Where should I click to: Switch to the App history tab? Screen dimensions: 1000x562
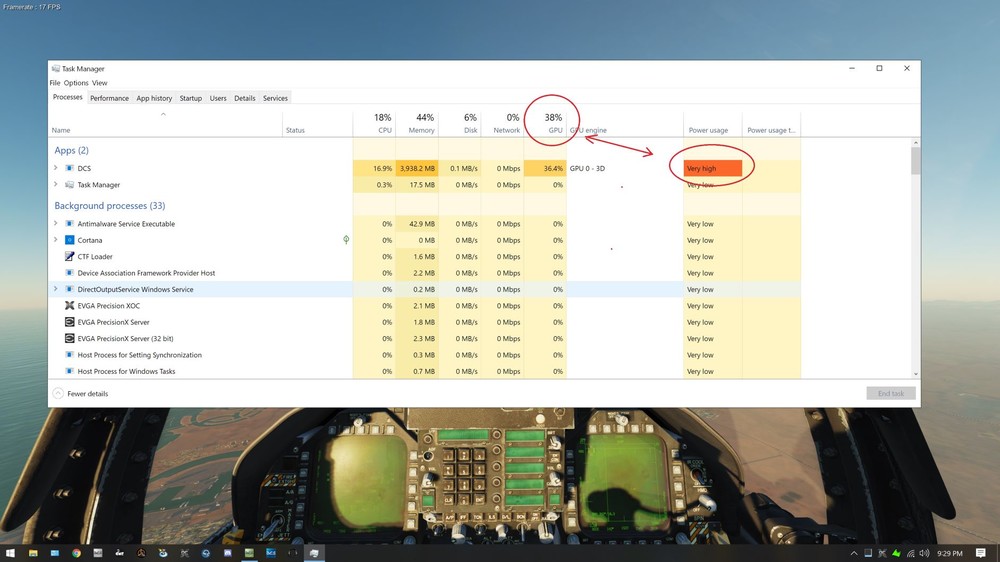154,98
